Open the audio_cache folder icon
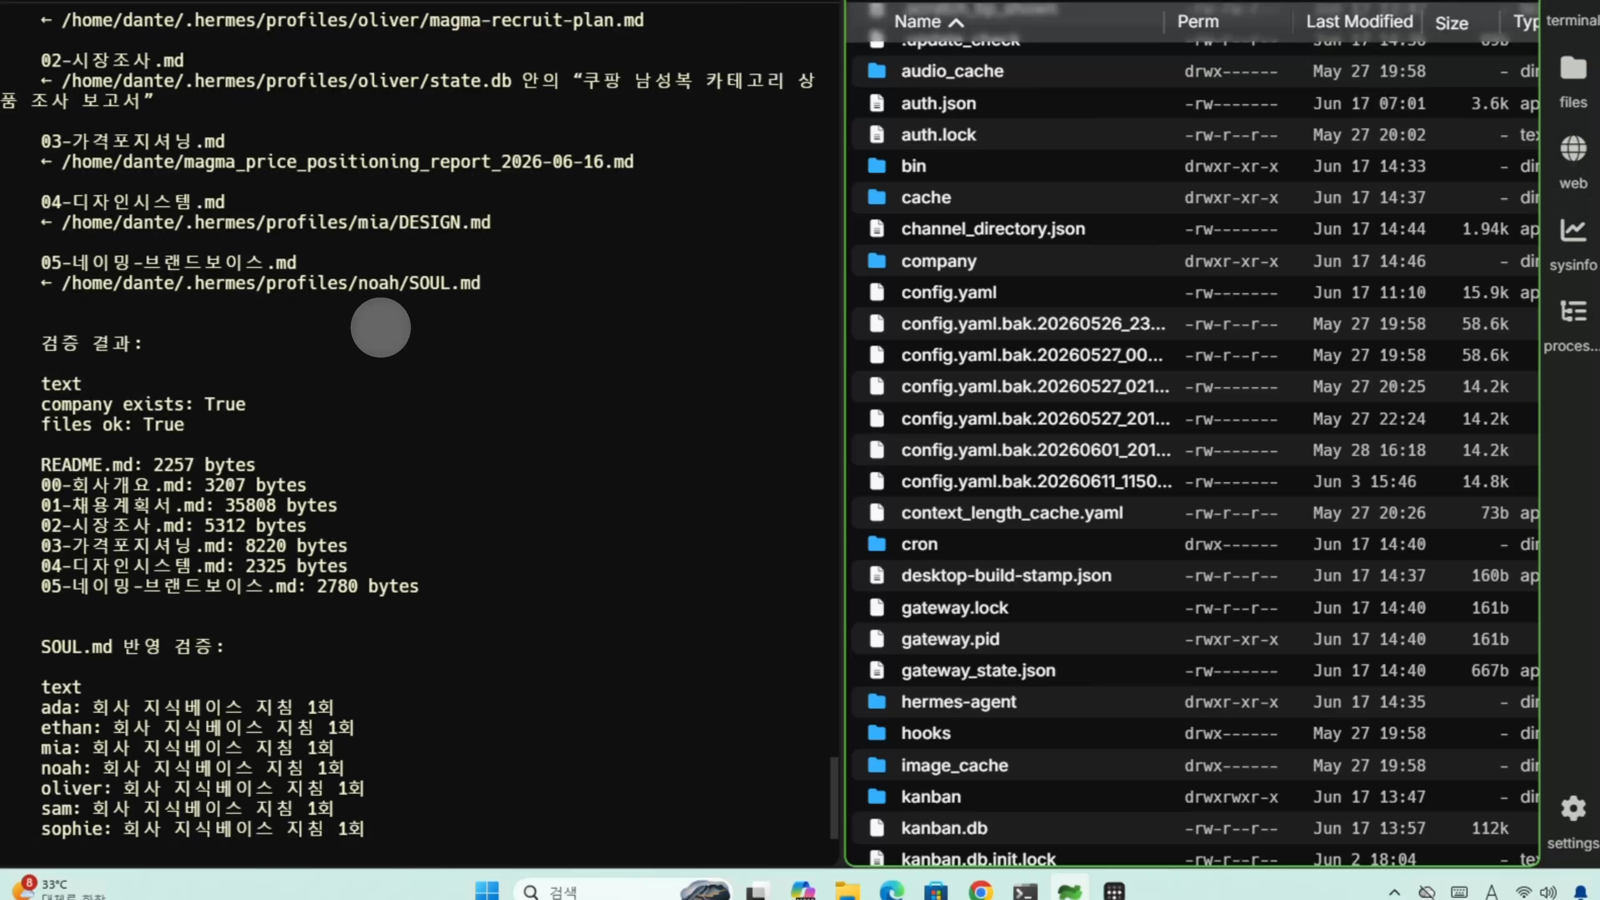Viewport: 1600px width, 900px height. (877, 71)
